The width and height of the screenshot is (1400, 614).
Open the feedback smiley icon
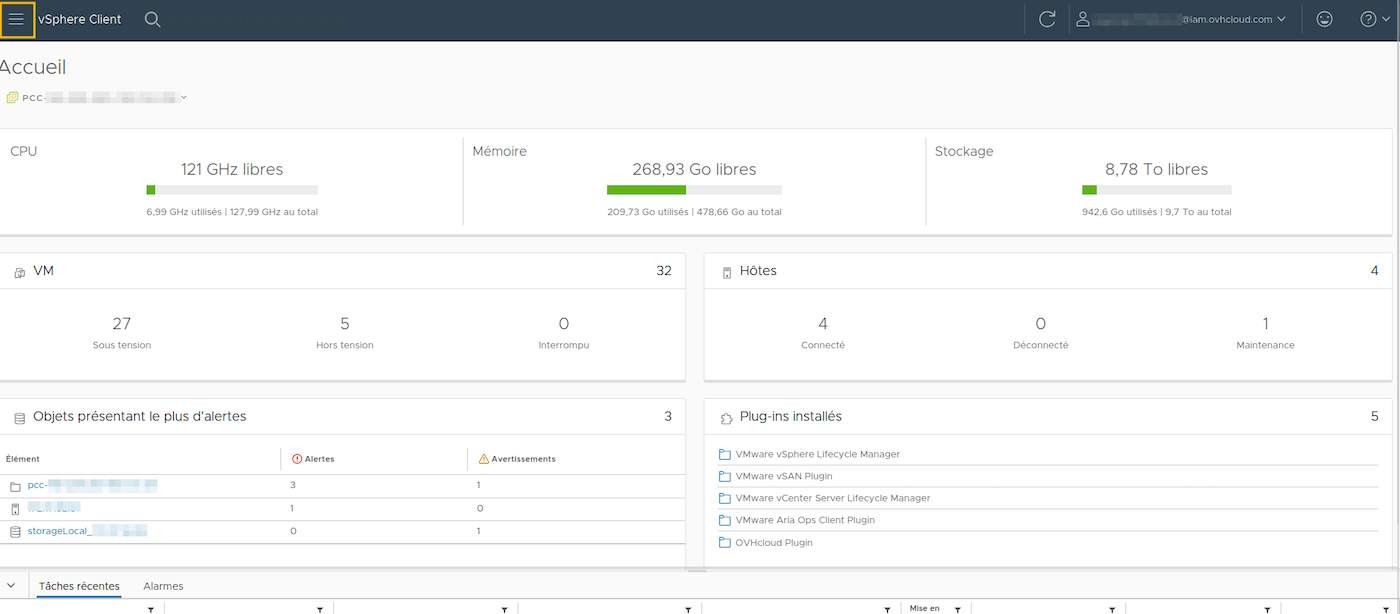1324,18
